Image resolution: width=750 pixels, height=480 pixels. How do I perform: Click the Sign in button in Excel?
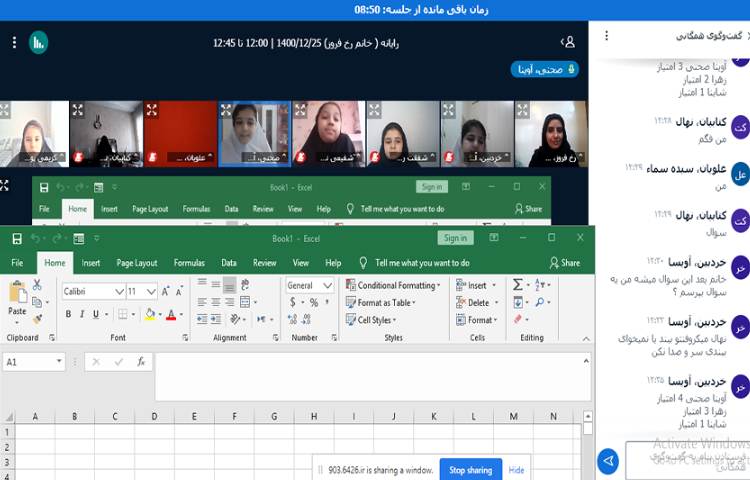tap(455, 238)
